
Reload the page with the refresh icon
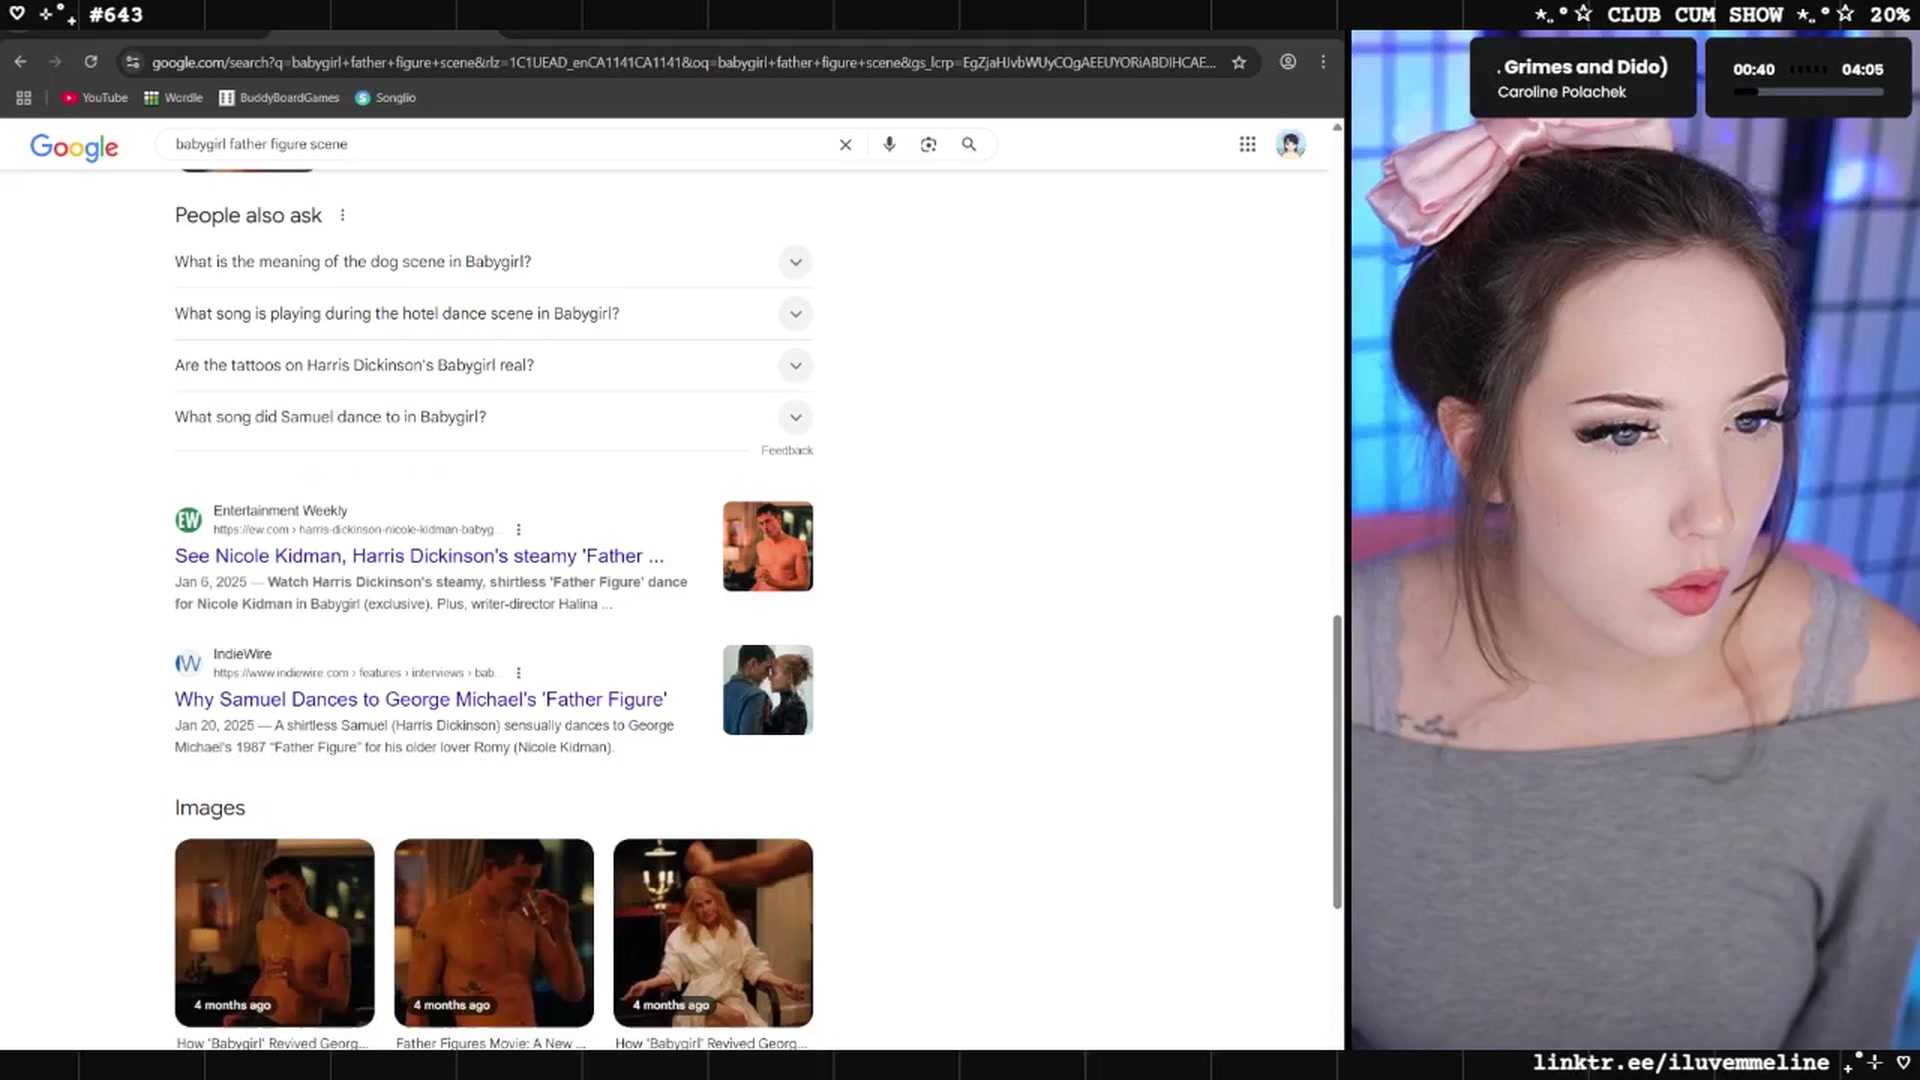91,62
